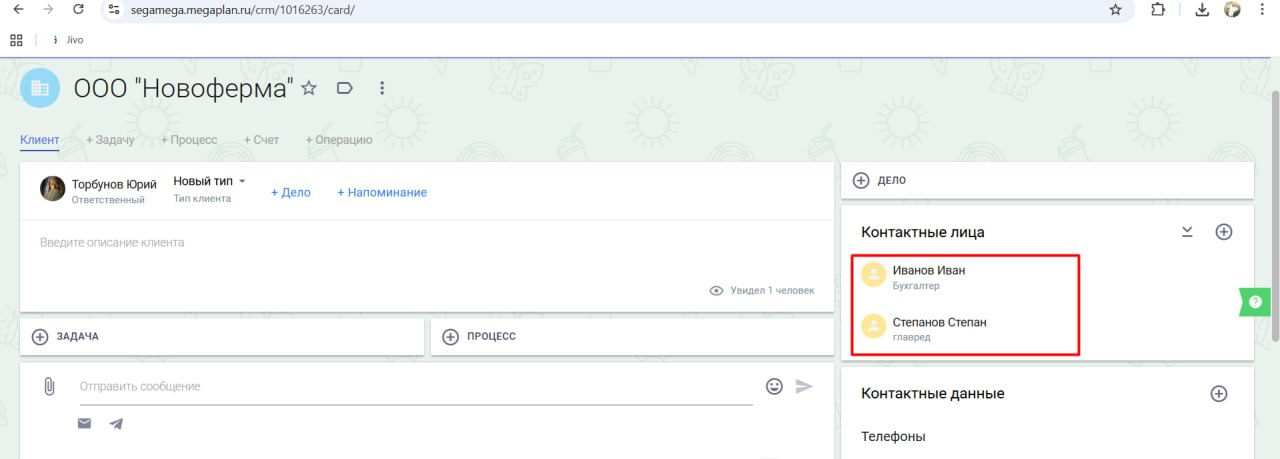Open the emoji picker in message box
1280x459 pixels.
(x=774, y=386)
